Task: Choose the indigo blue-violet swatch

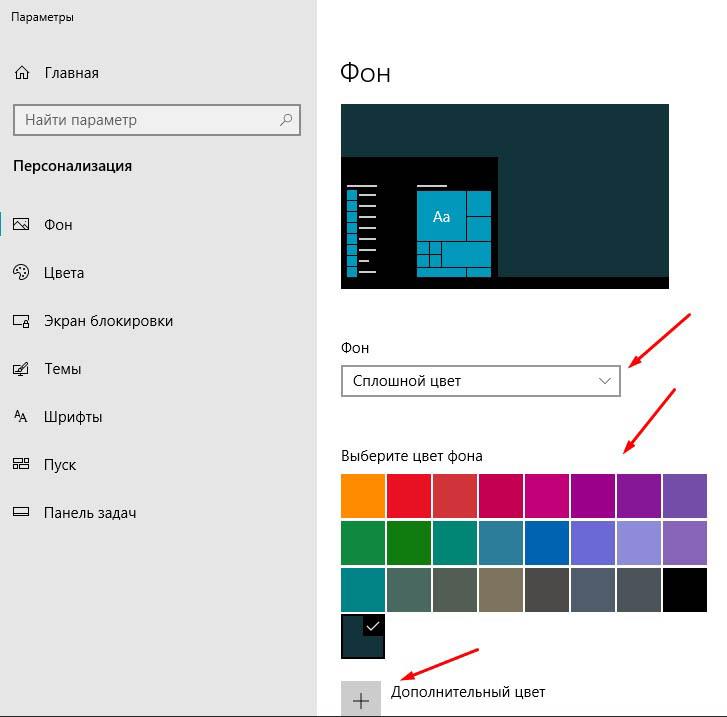Action: coord(593,543)
